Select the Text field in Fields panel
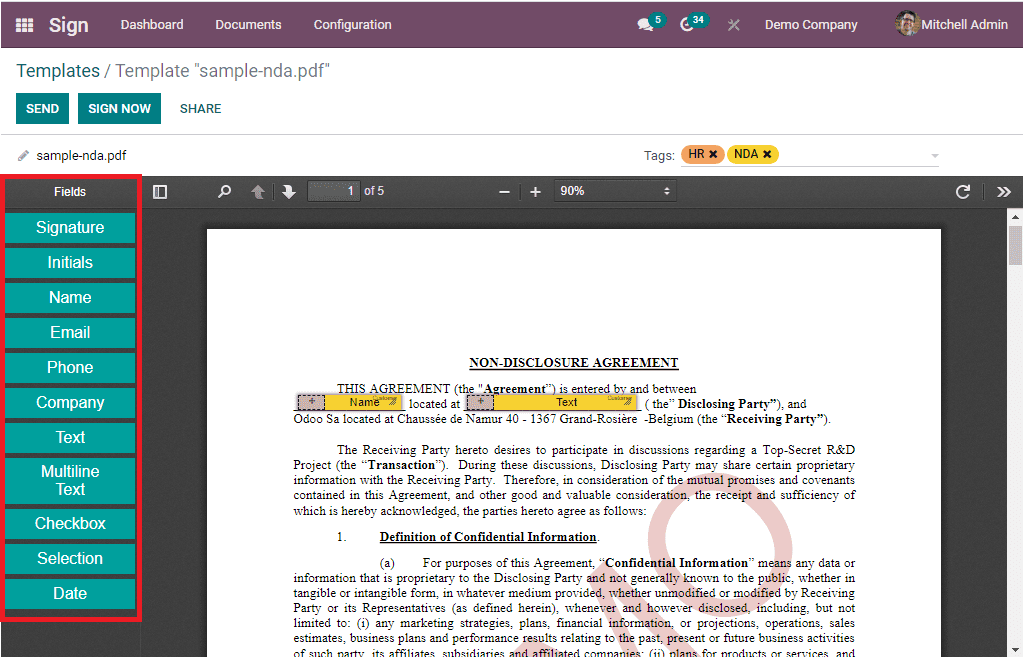The width and height of the screenshot is (1024, 658). click(70, 437)
